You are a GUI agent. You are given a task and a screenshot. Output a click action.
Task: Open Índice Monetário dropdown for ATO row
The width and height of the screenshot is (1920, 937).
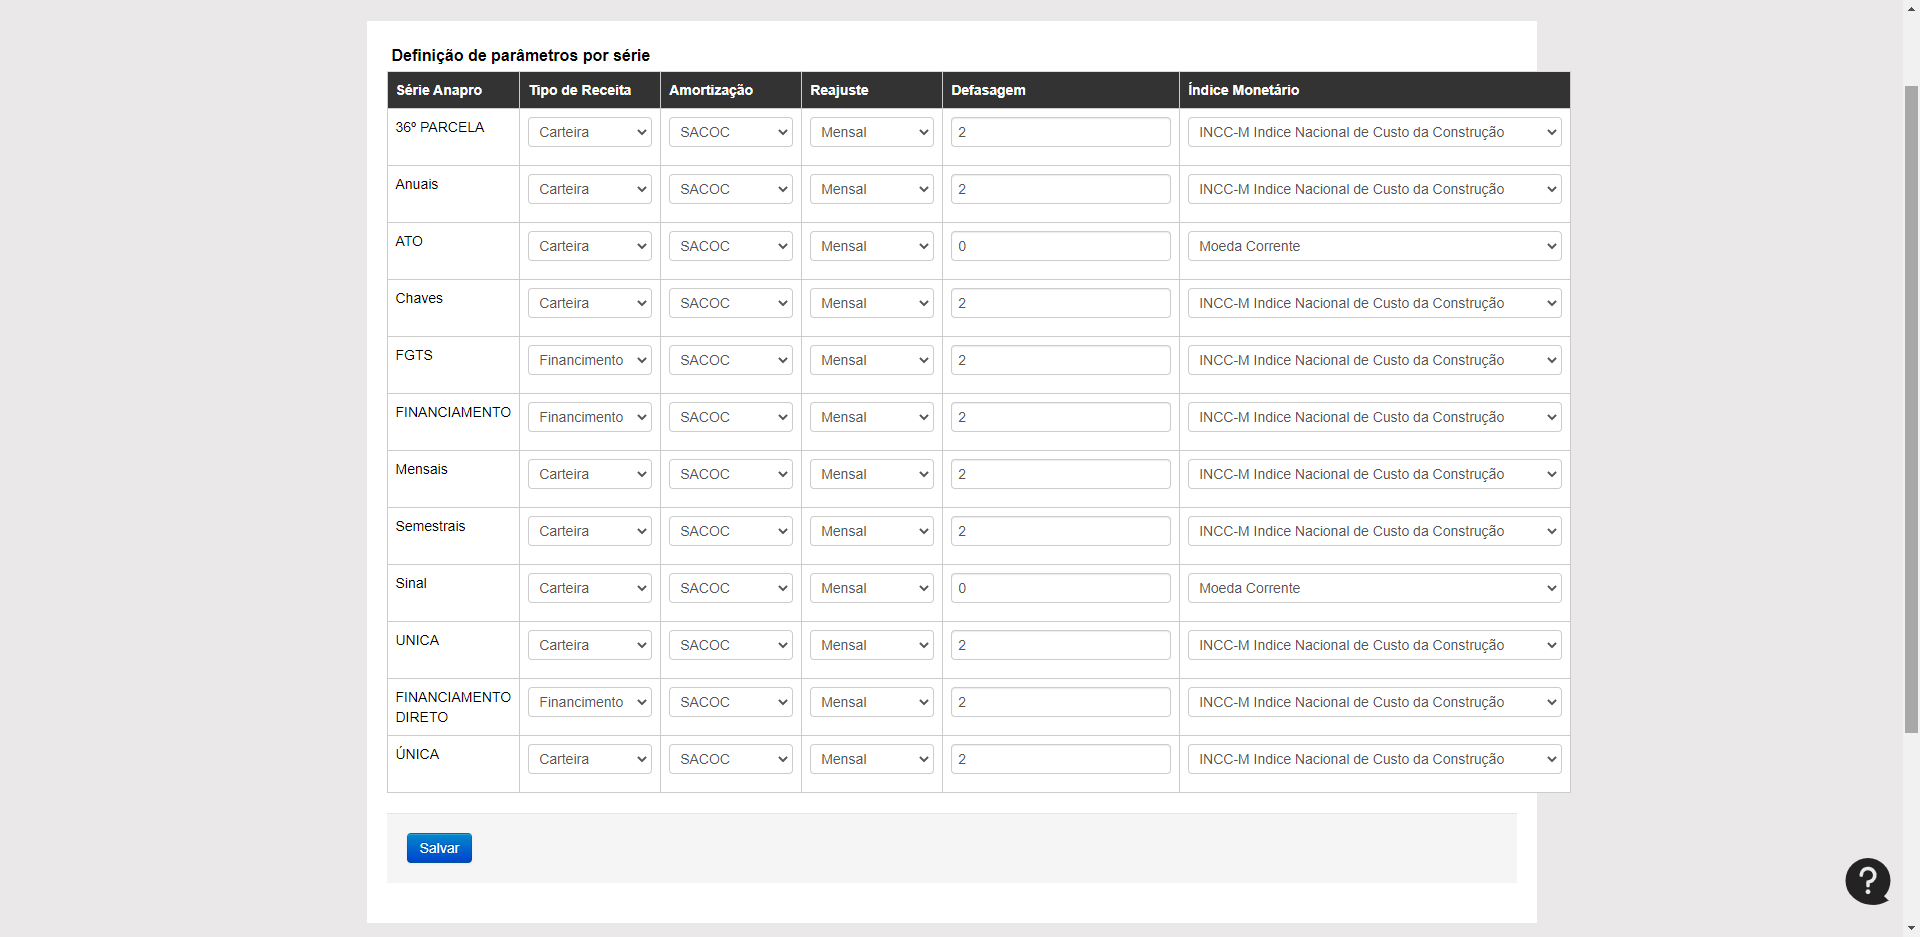pos(1374,246)
